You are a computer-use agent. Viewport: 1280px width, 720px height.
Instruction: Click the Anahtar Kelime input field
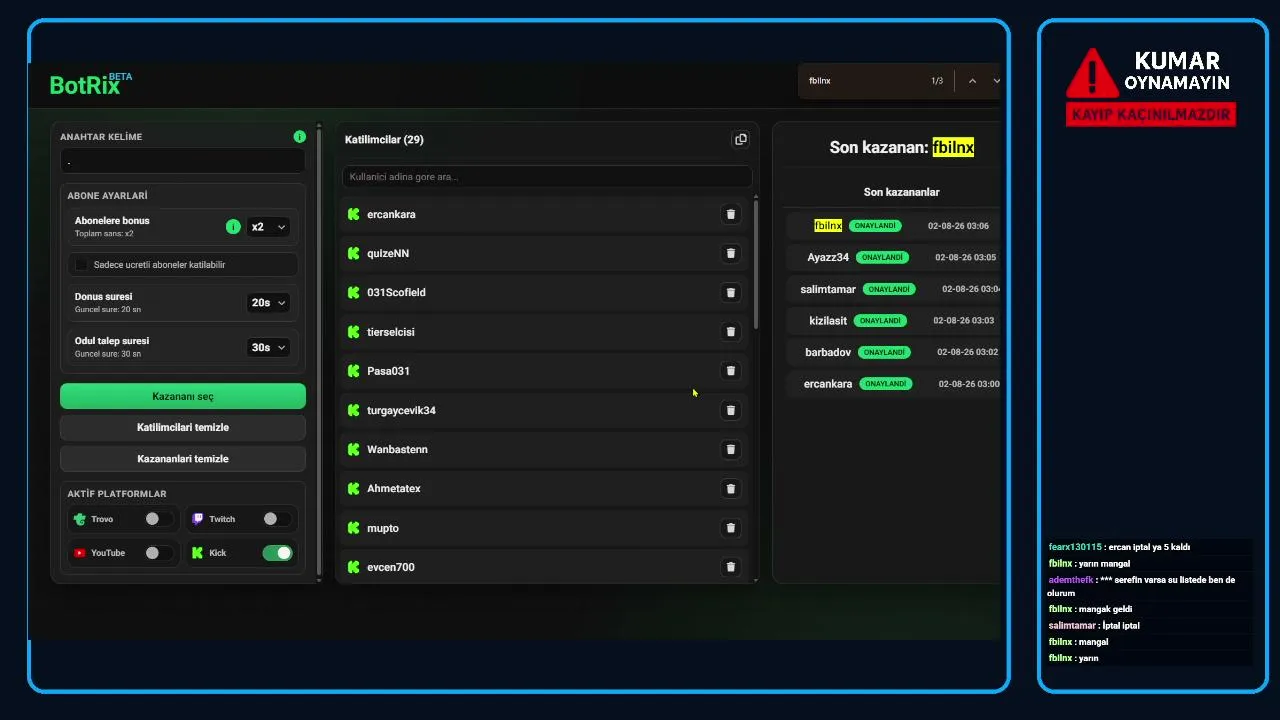point(183,160)
